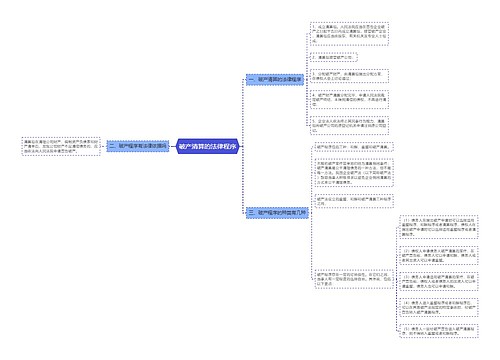Select the two-line third note of branch 三

[x=354, y=201]
